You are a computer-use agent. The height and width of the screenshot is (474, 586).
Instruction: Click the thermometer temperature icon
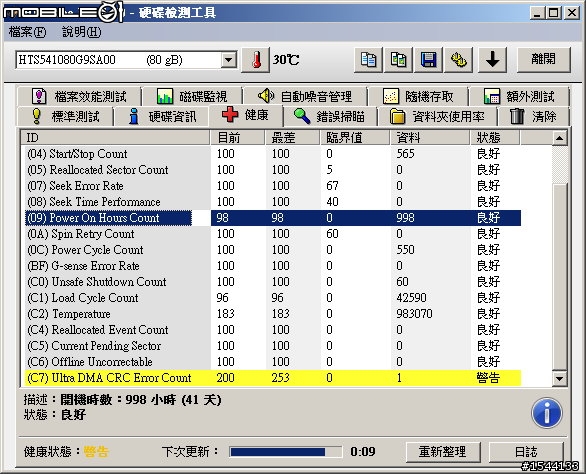coord(256,59)
